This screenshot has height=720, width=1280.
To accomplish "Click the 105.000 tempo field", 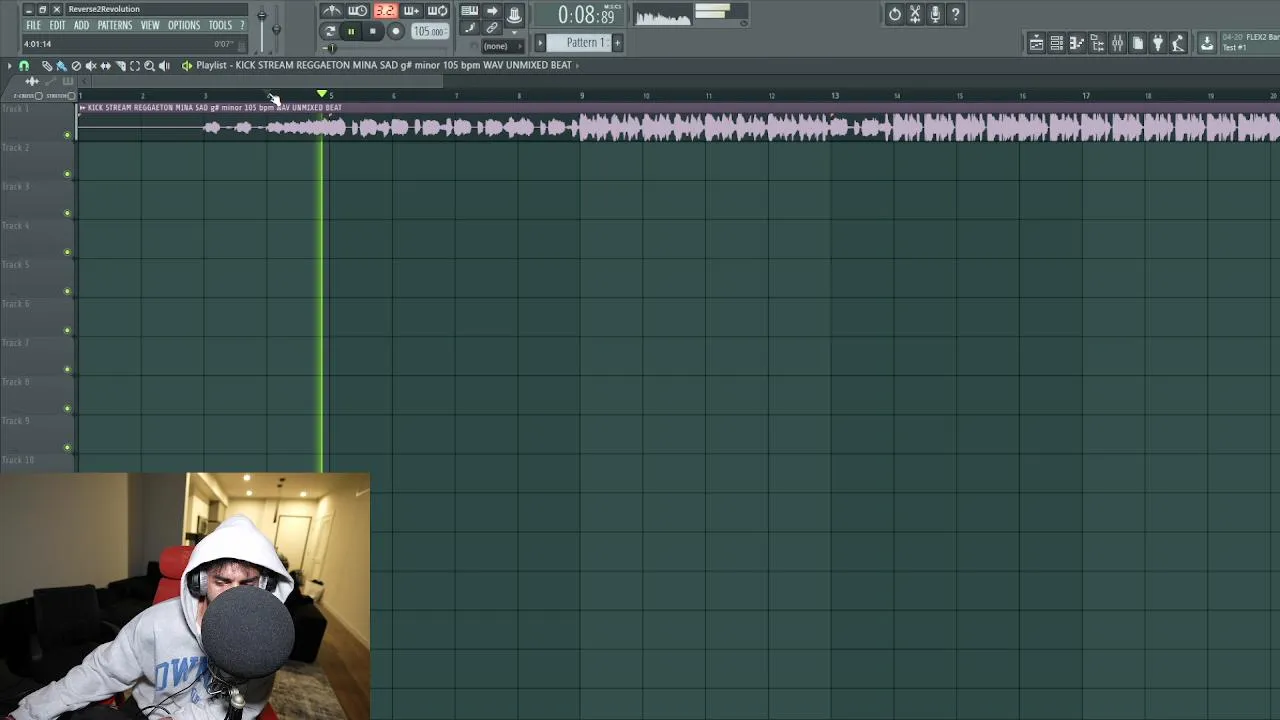I will 430,32.
